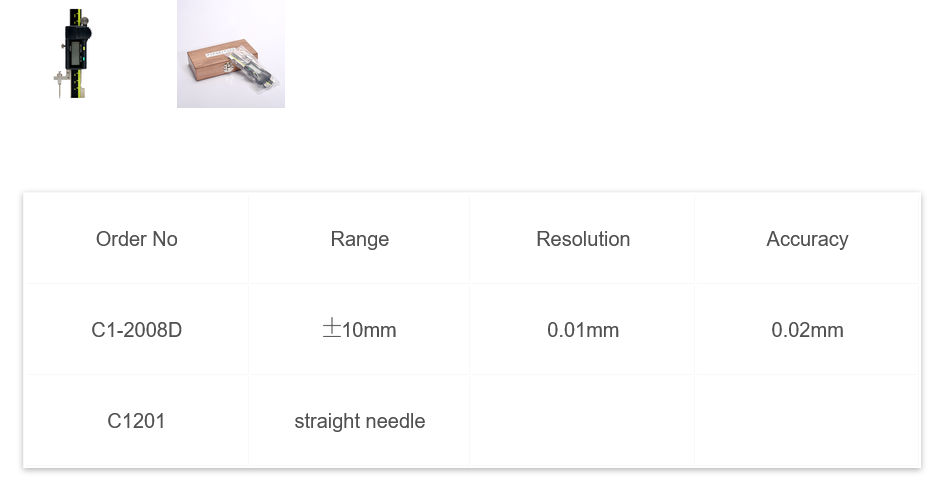Click the Range column header
Viewport: 942px width, 492px height.
(360, 239)
